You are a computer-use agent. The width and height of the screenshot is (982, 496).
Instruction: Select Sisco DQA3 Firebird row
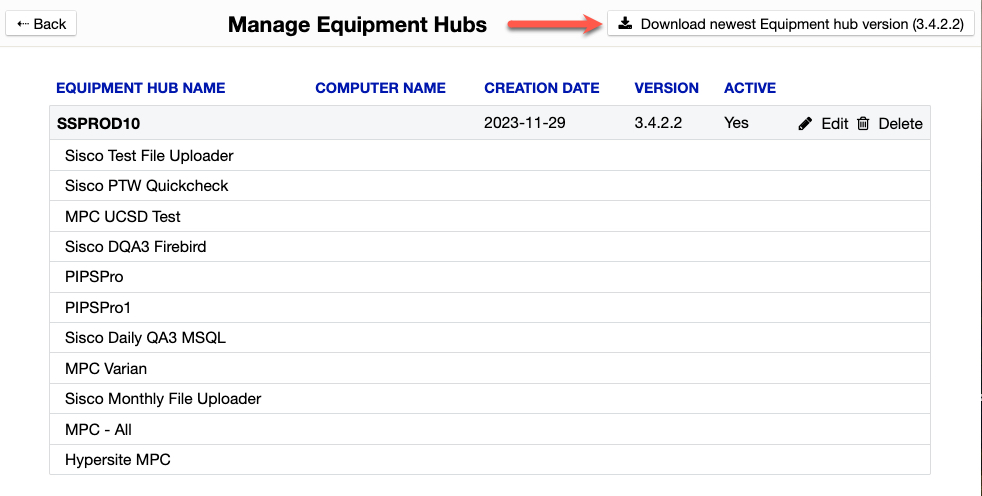tap(135, 246)
